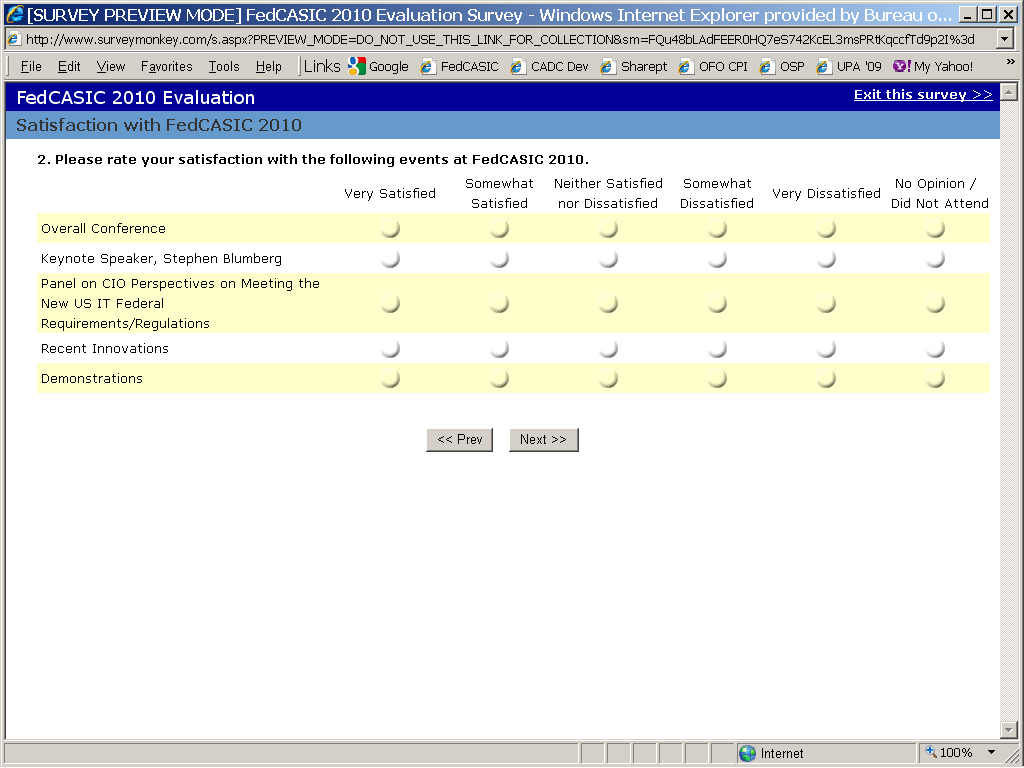
Task: Select Very Satisfied for Recent Innovations
Action: (x=391, y=349)
